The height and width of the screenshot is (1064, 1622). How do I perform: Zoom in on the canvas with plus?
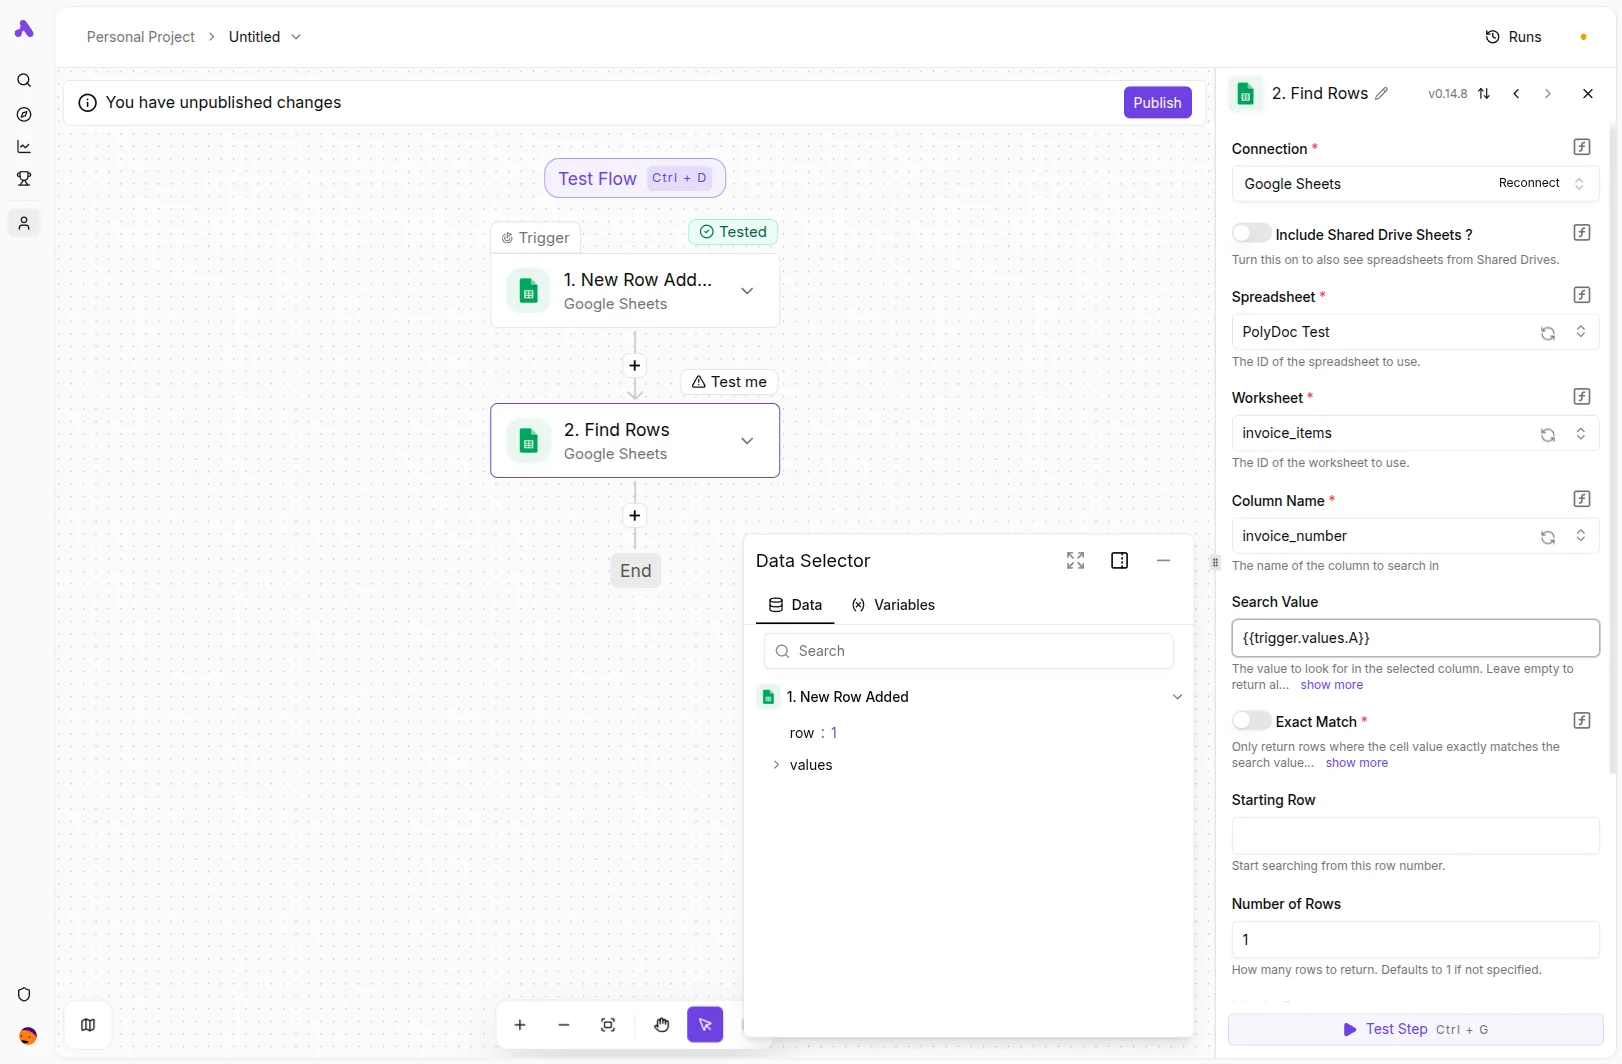520,1025
